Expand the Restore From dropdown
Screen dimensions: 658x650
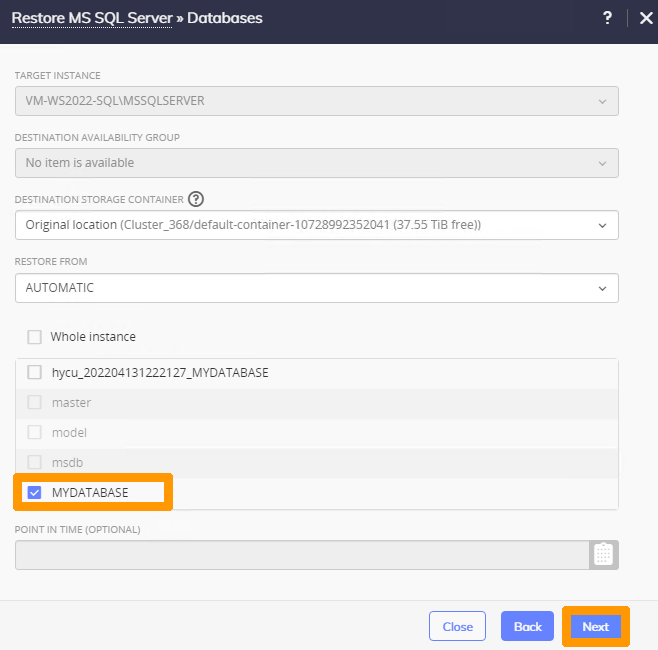pyautogui.click(x=317, y=288)
